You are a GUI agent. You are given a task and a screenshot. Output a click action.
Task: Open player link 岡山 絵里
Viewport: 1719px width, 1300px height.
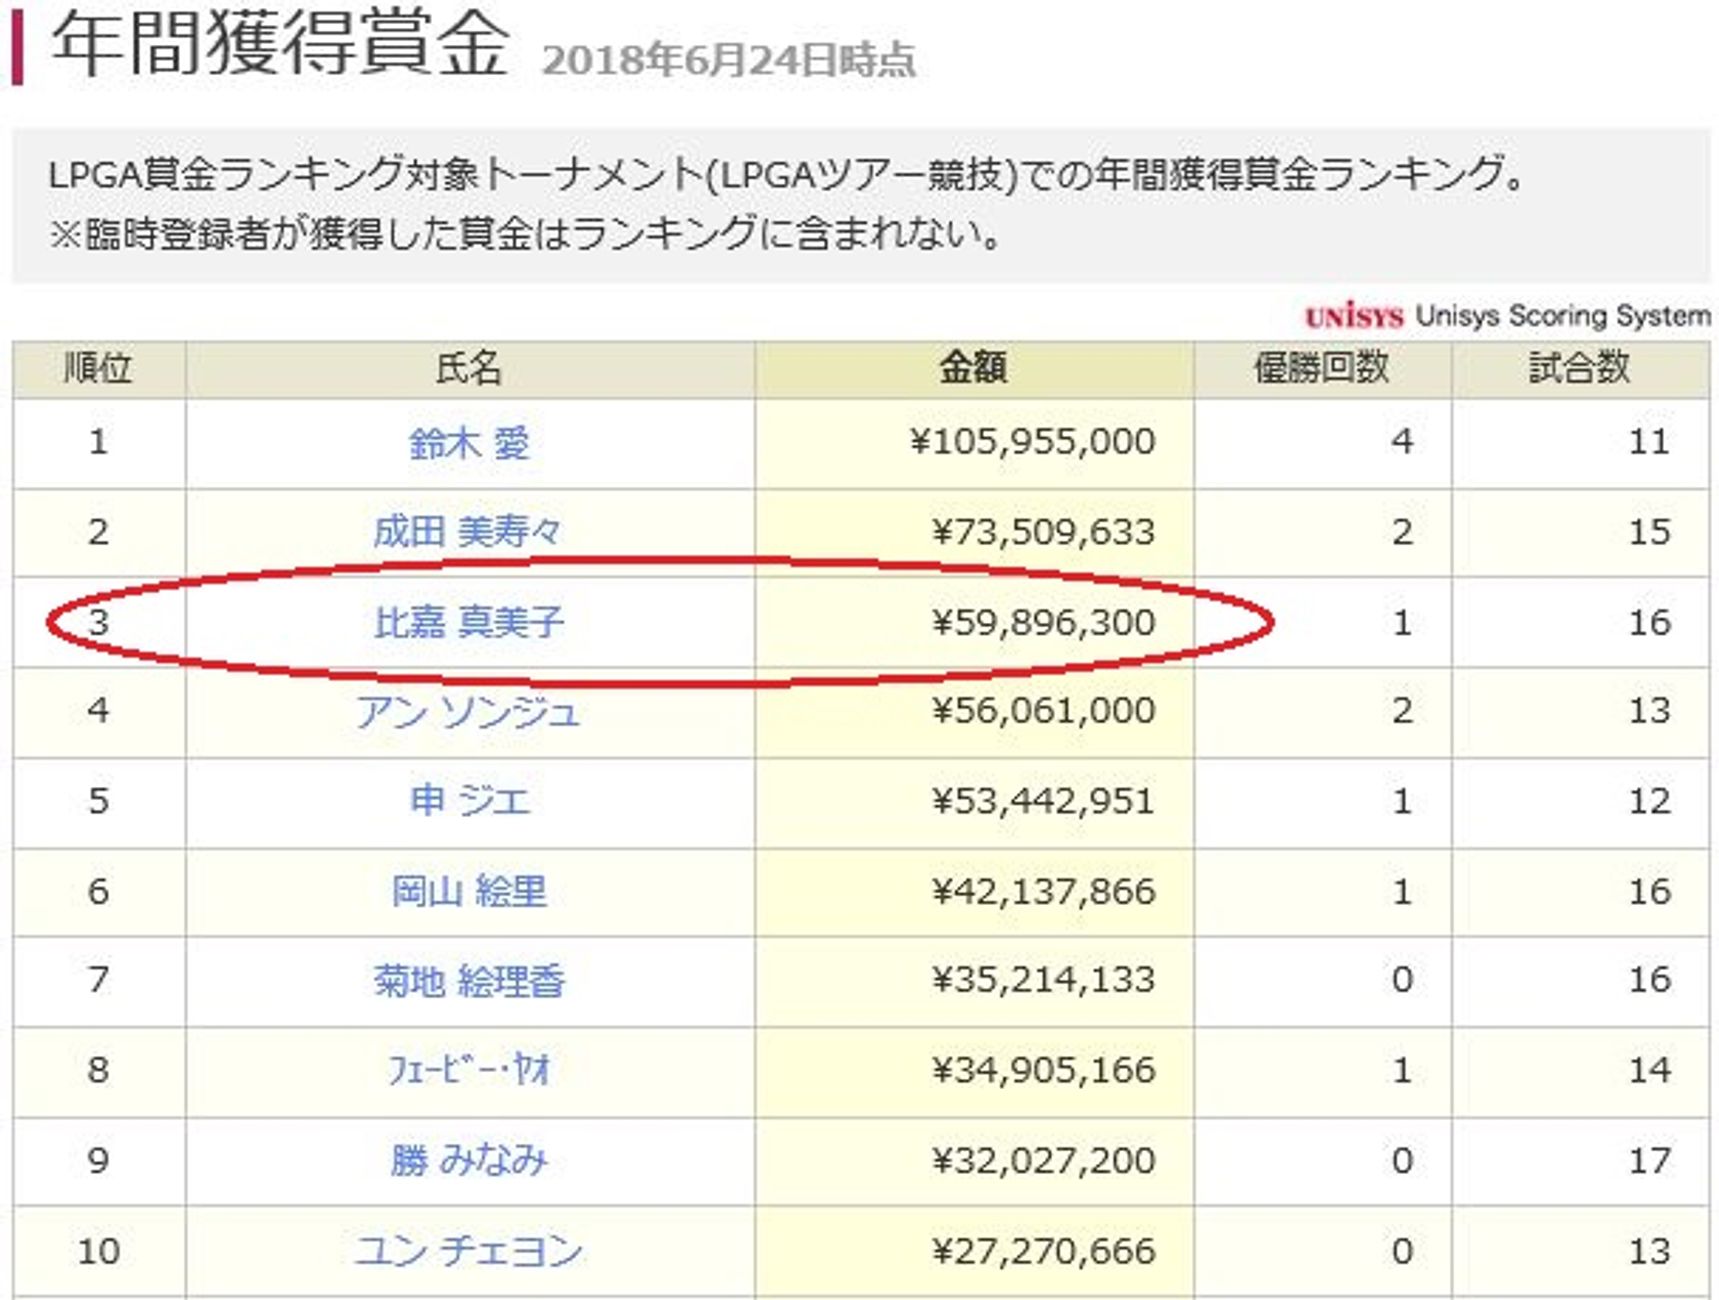468,891
